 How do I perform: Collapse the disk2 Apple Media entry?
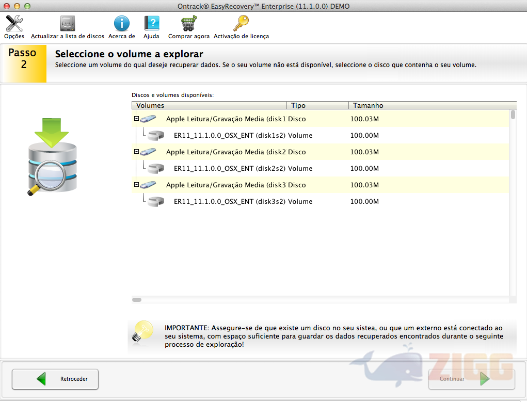[136, 152]
